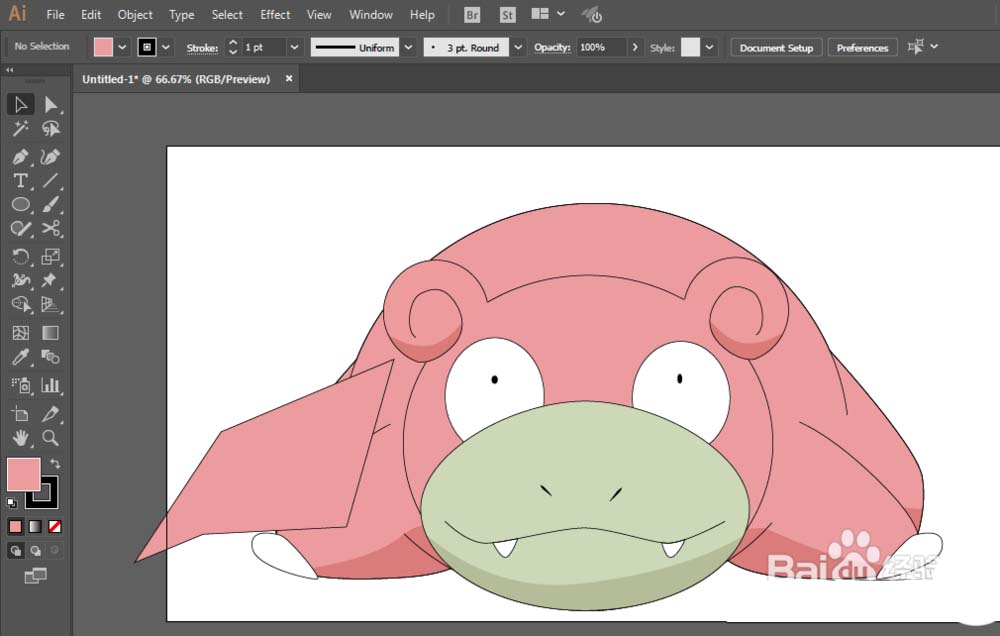Select the Mesh tool
The image size is (1000, 636).
[20, 333]
